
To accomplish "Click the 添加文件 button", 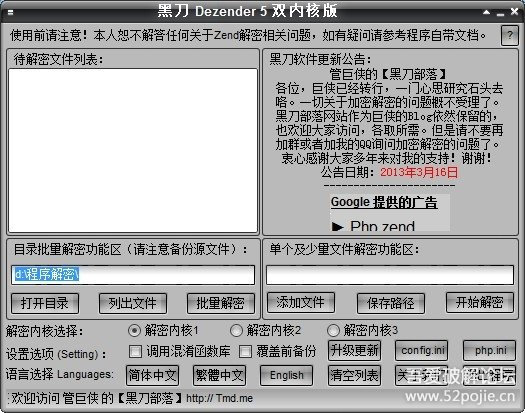I will click(301, 302).
